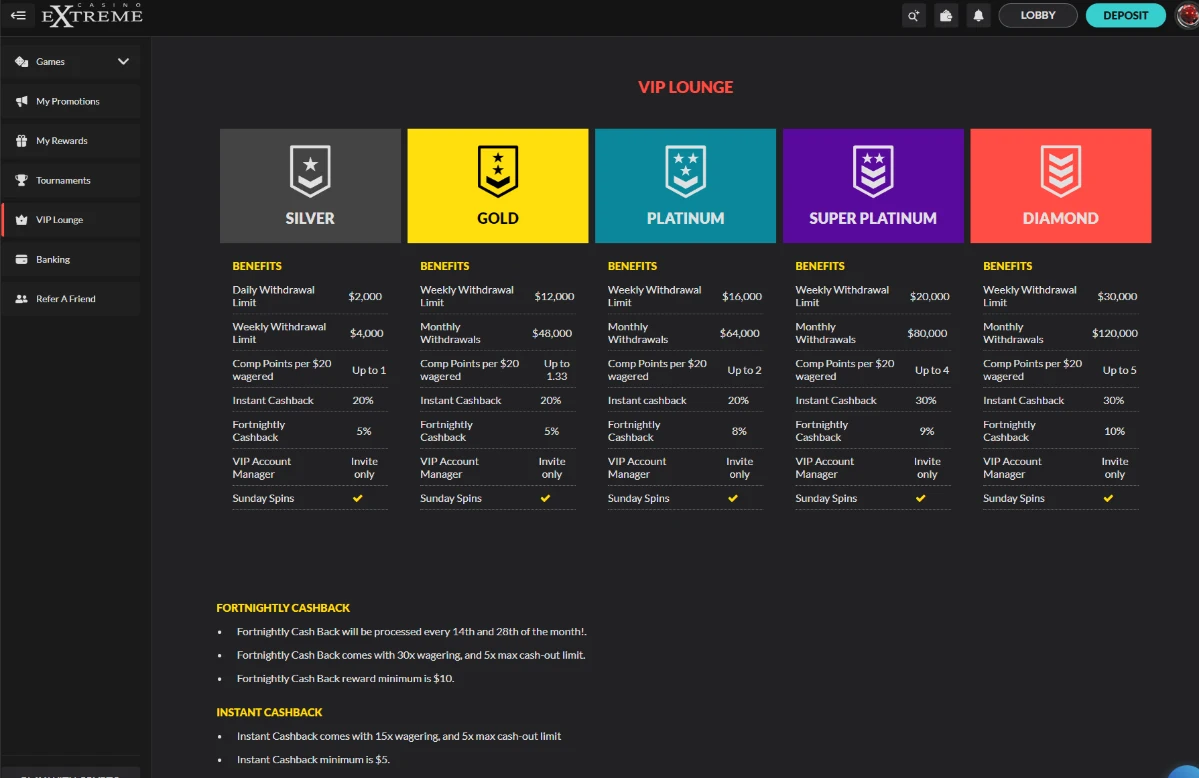Click Gold monthly withdrawals $48,000
Image resolution: width=1199 pixels, height=778 pixels.
pyautogui.click(x=552, y=334)
